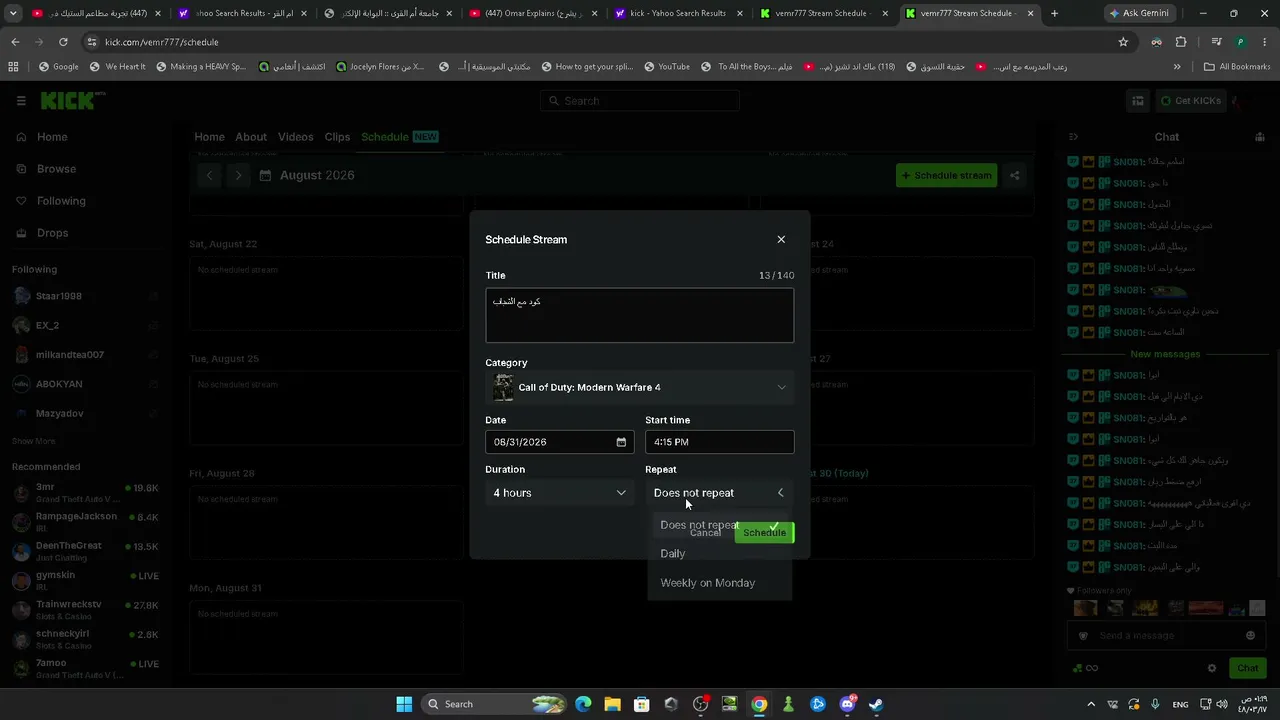Open File Explorer from the taskbar
Screen dimensions: 1280x720
coord(612,704)
